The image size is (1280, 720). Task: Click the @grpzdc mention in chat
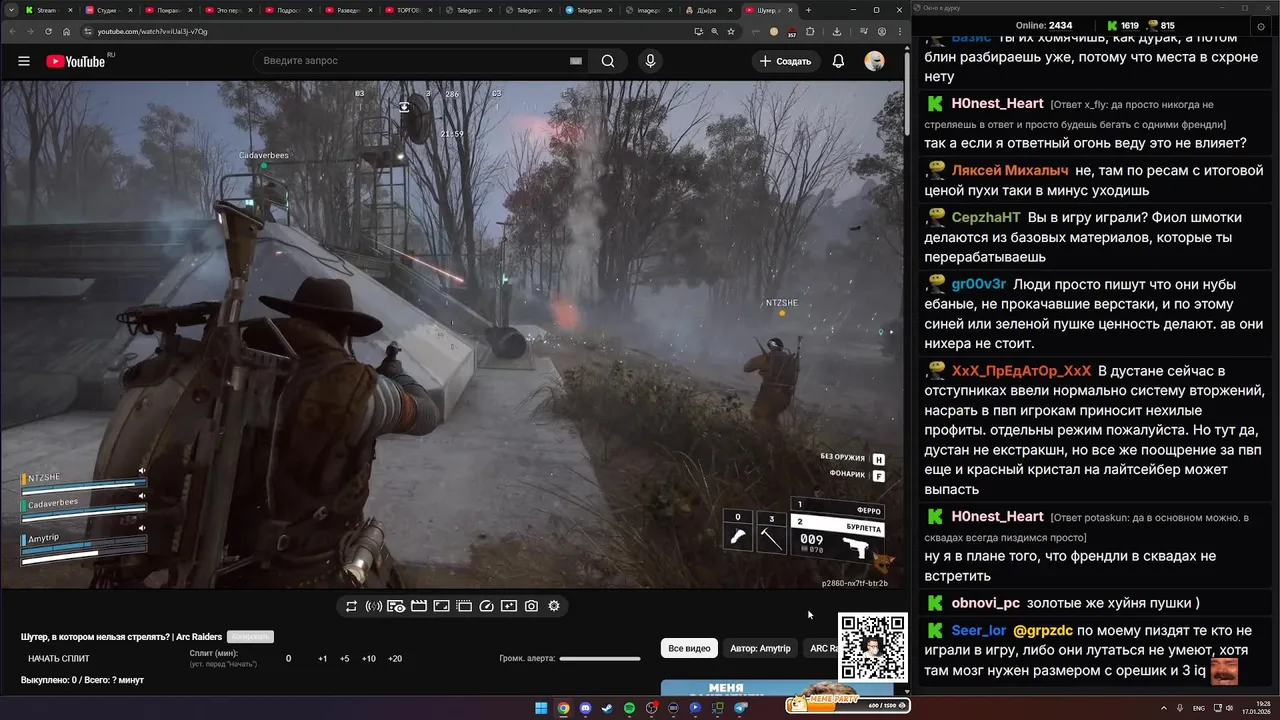[x=1042, y=631]
